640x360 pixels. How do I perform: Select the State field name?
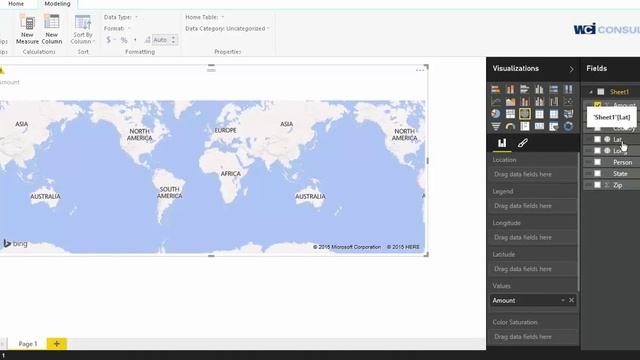coord(620,173)
